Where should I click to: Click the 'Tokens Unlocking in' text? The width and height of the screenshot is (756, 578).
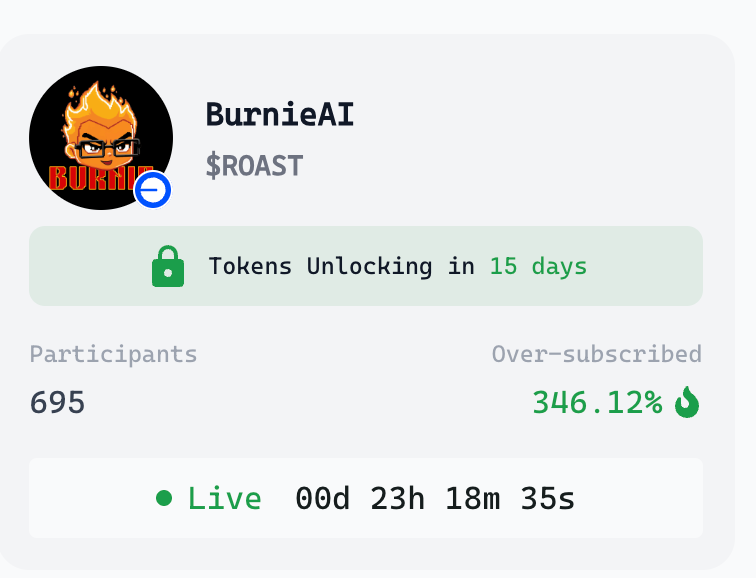[342, 266]
